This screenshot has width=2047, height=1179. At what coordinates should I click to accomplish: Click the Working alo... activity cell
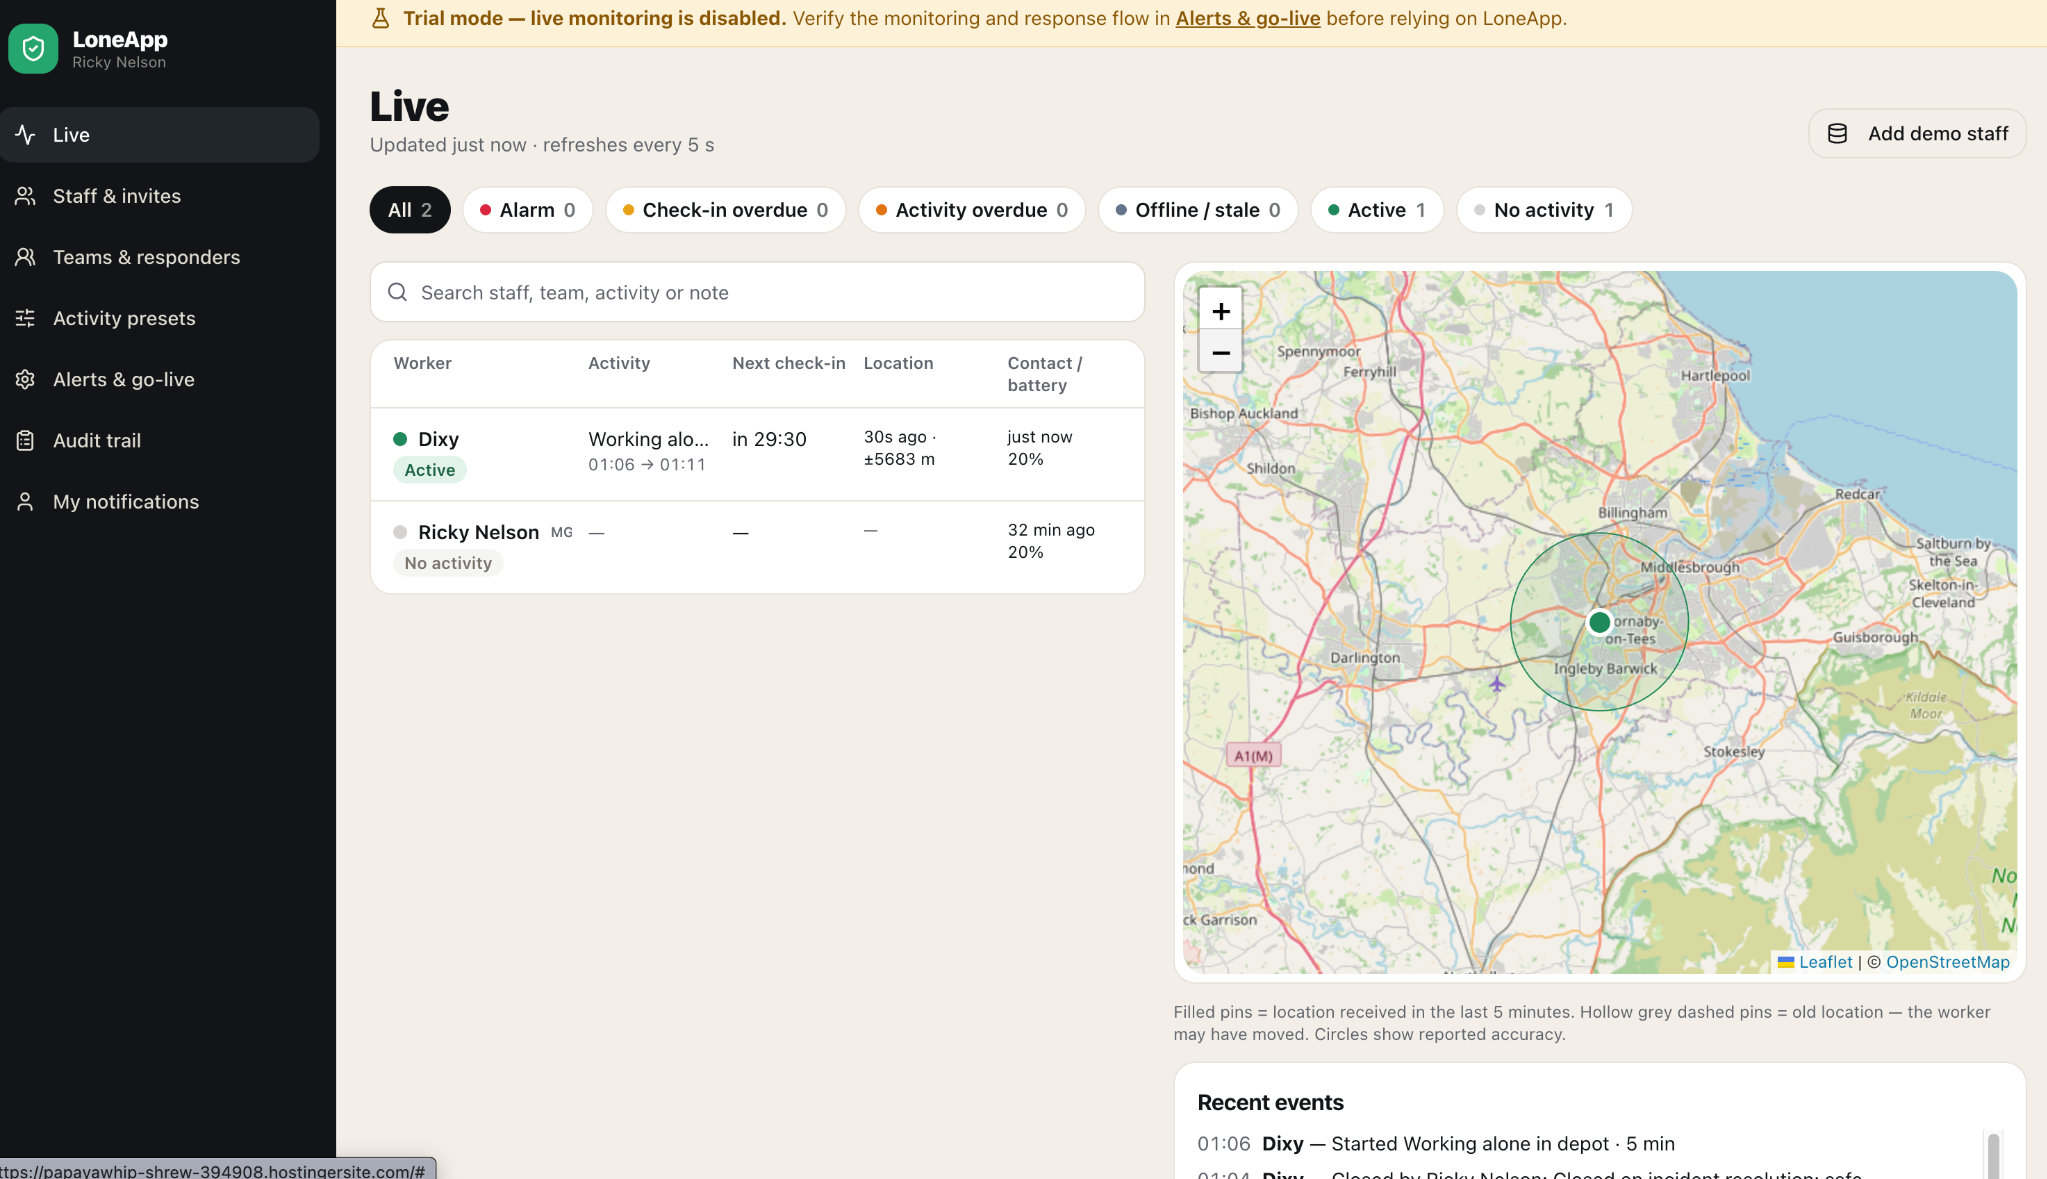point(648,439)
